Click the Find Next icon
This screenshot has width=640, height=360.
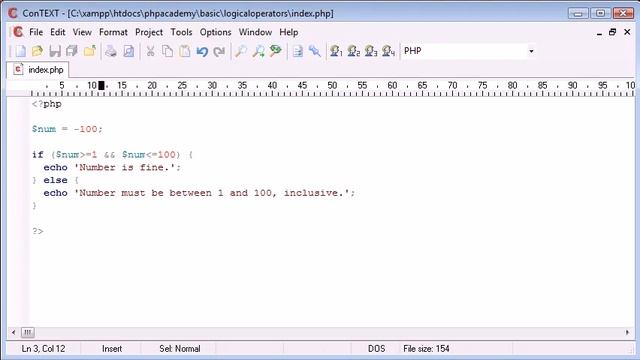tap(258, 51)
